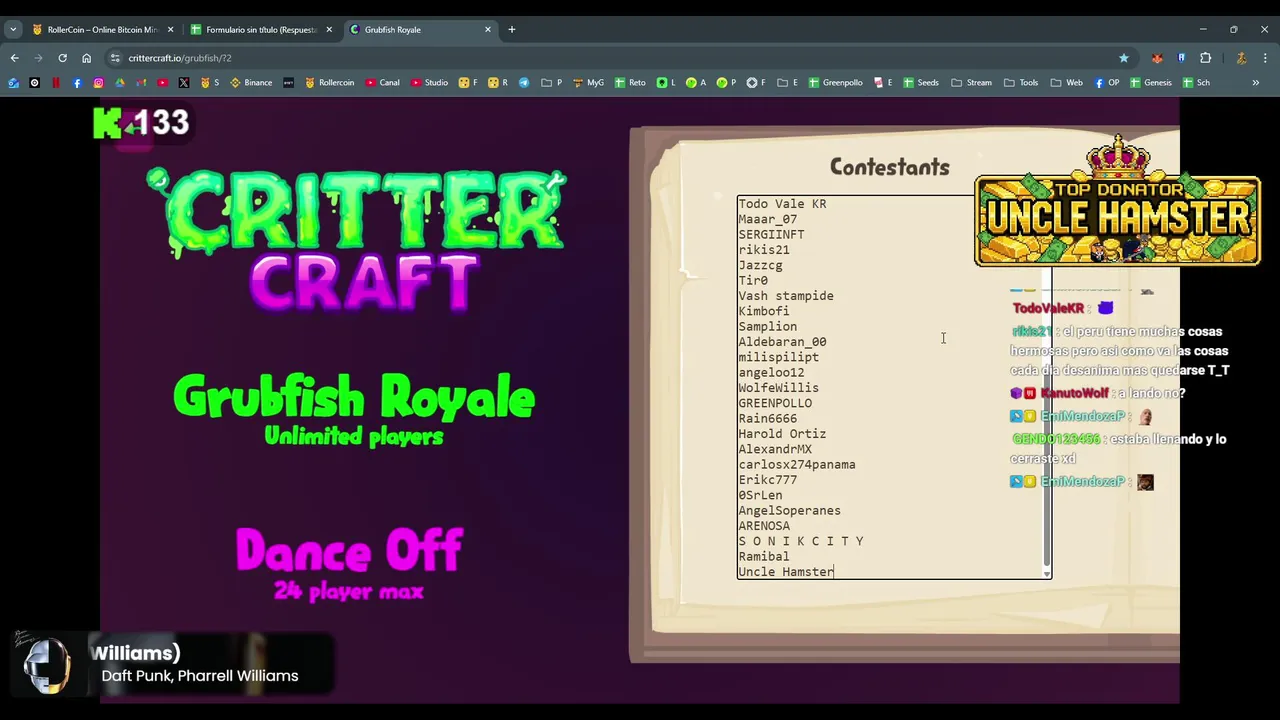
Task: Open the Facebook bookmark icon
Action: (x=77, y=82)
